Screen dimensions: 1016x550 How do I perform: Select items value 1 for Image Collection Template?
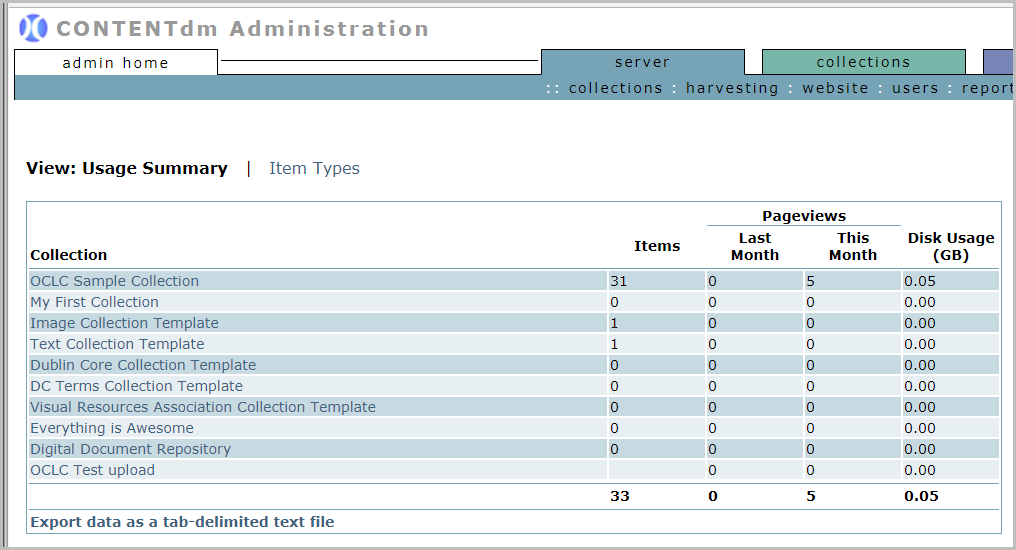[x=614, y=323]
